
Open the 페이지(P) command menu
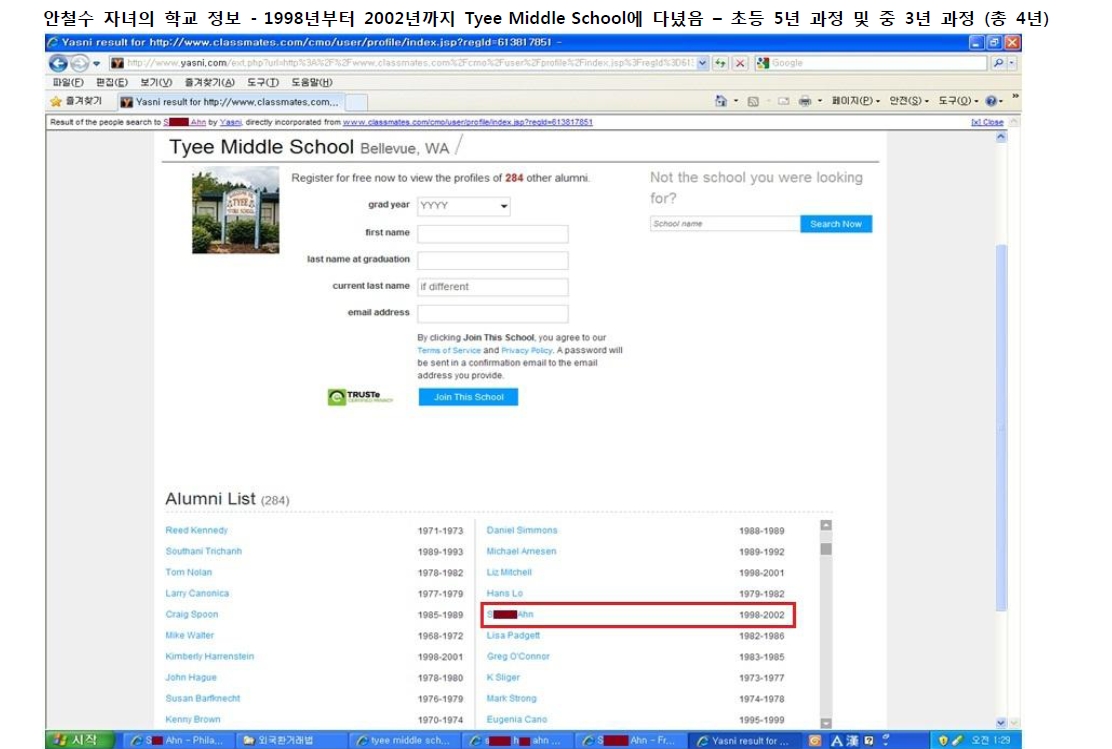click(x=855, y=101)
